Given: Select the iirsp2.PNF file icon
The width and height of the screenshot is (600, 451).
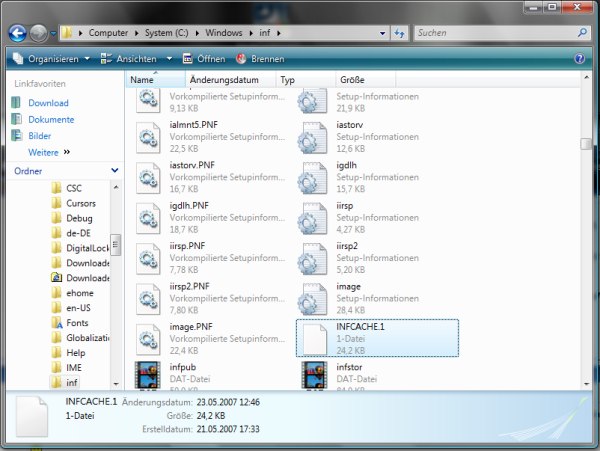Looking at the screenshot, I should tap(148, 299).
